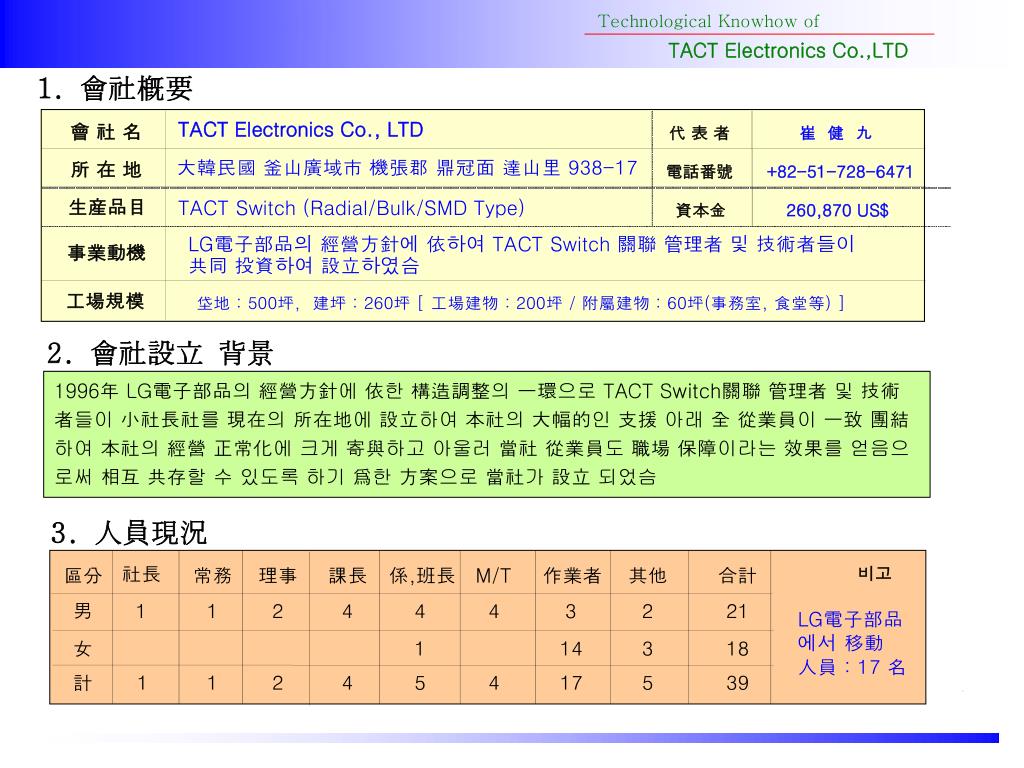Click the '會社名' label cell
This screenshot has width=1024, height=768.
105,131
